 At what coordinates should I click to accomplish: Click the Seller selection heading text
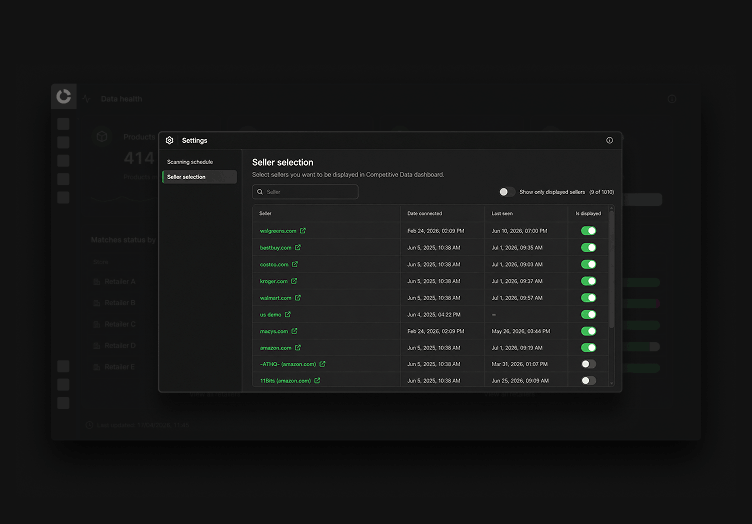tap(282, 163)
